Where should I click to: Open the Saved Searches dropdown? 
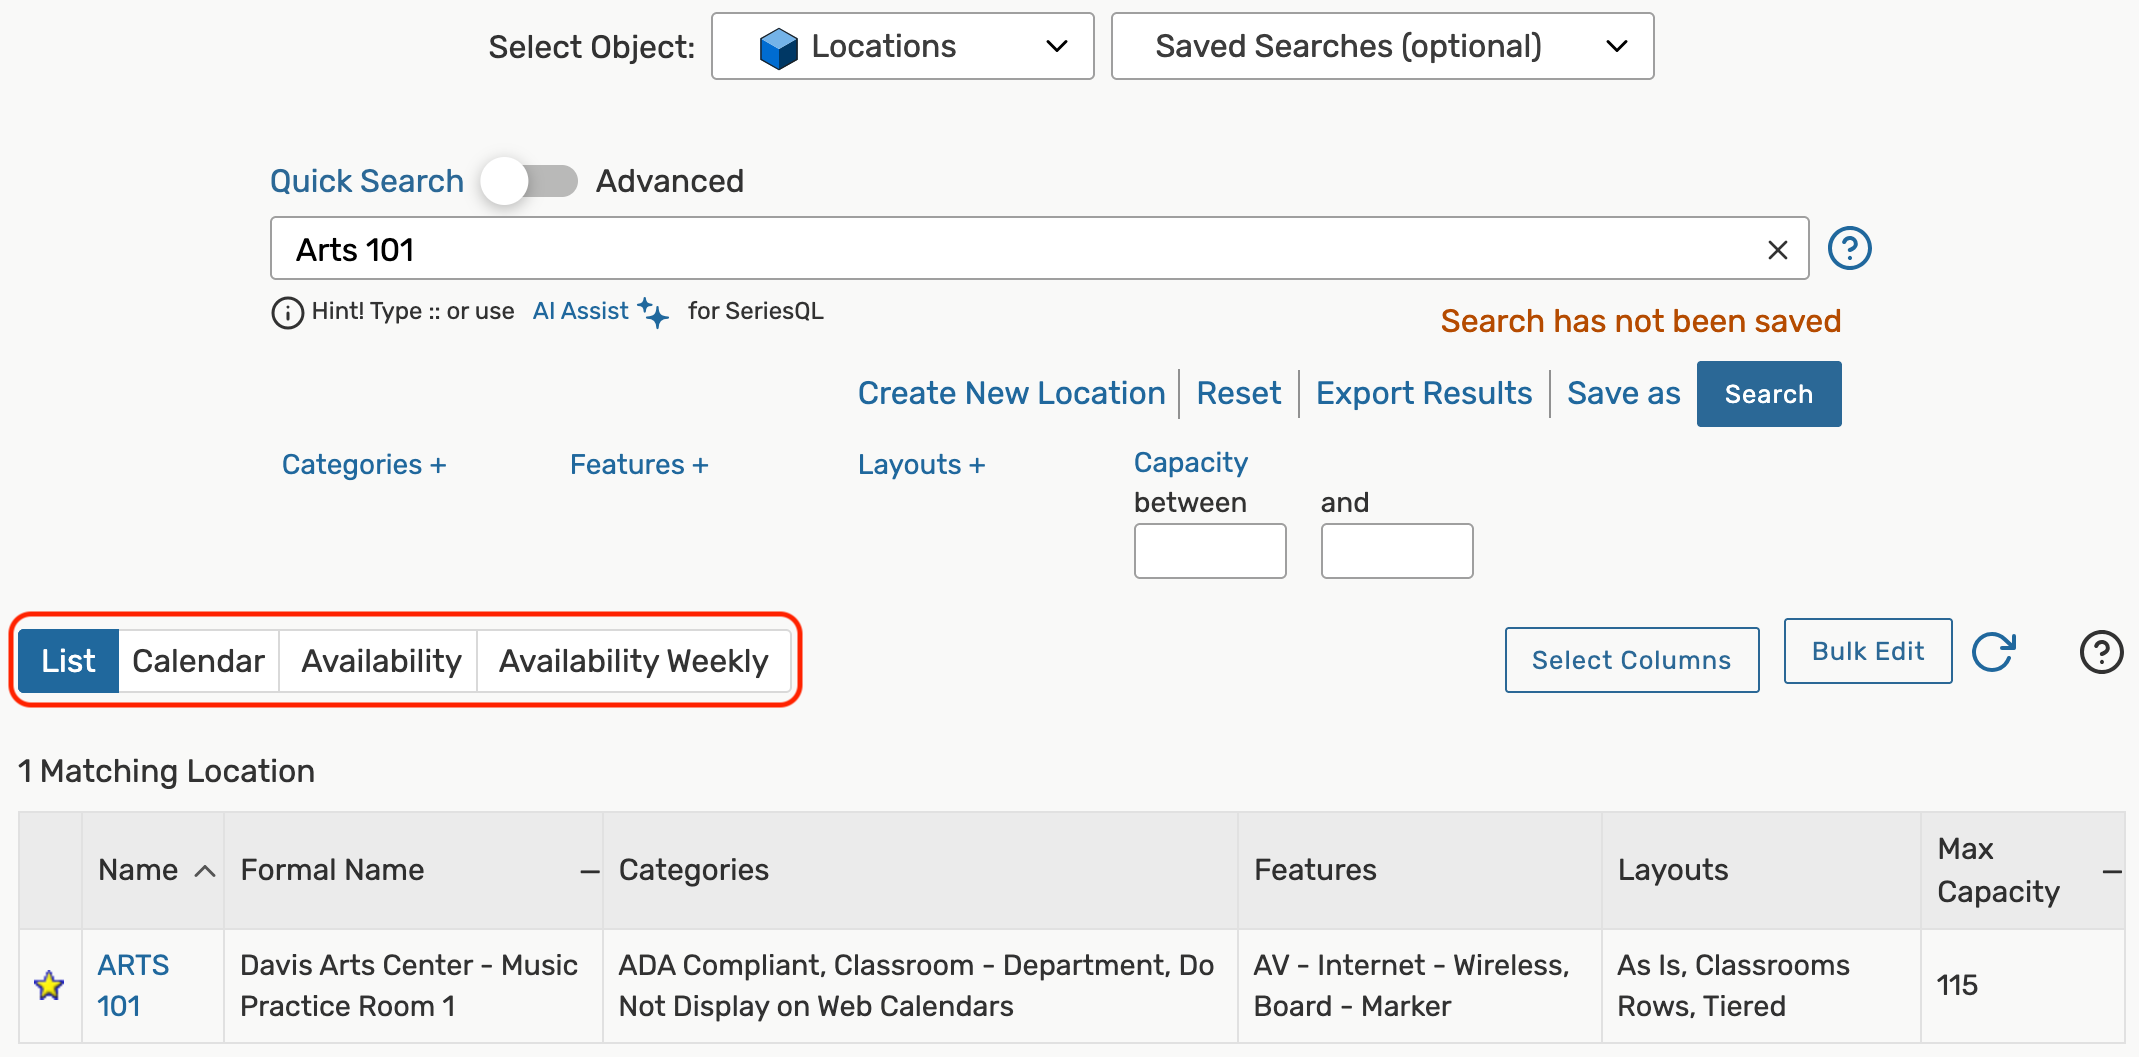click(x=1381, y=46)
